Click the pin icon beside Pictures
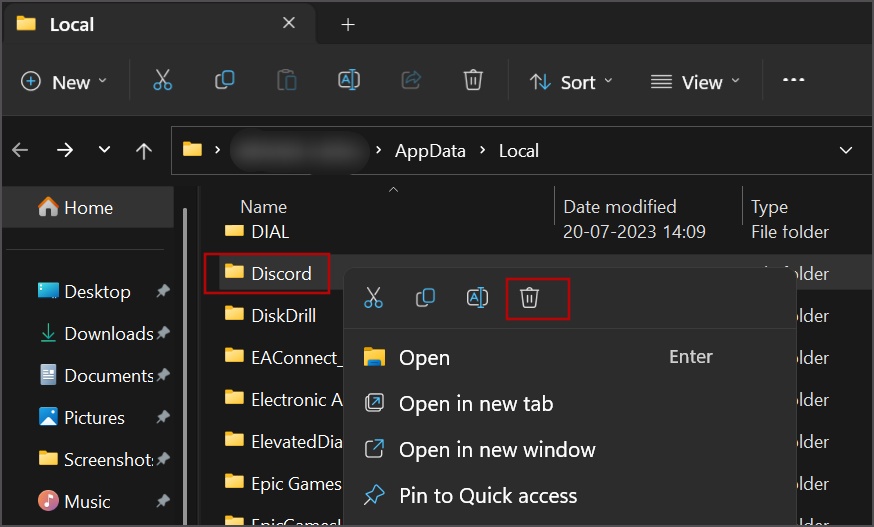The height and width of the screenshot is (527, 874). [x=163, y=417]
